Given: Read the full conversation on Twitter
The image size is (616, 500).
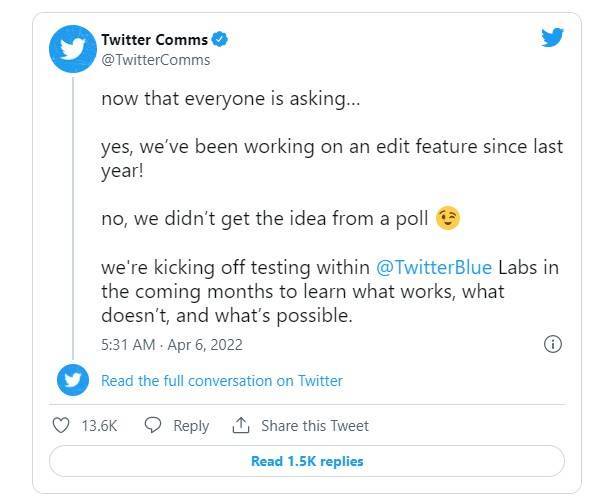Looking at the screenshot, I should tap(222, 380).
